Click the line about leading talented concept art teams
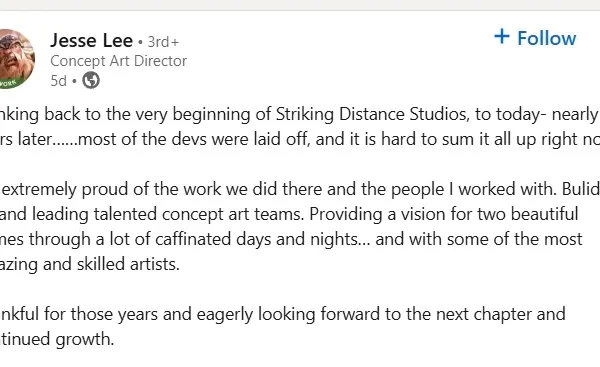Screen dimensions: 600x367 (289, 214)
